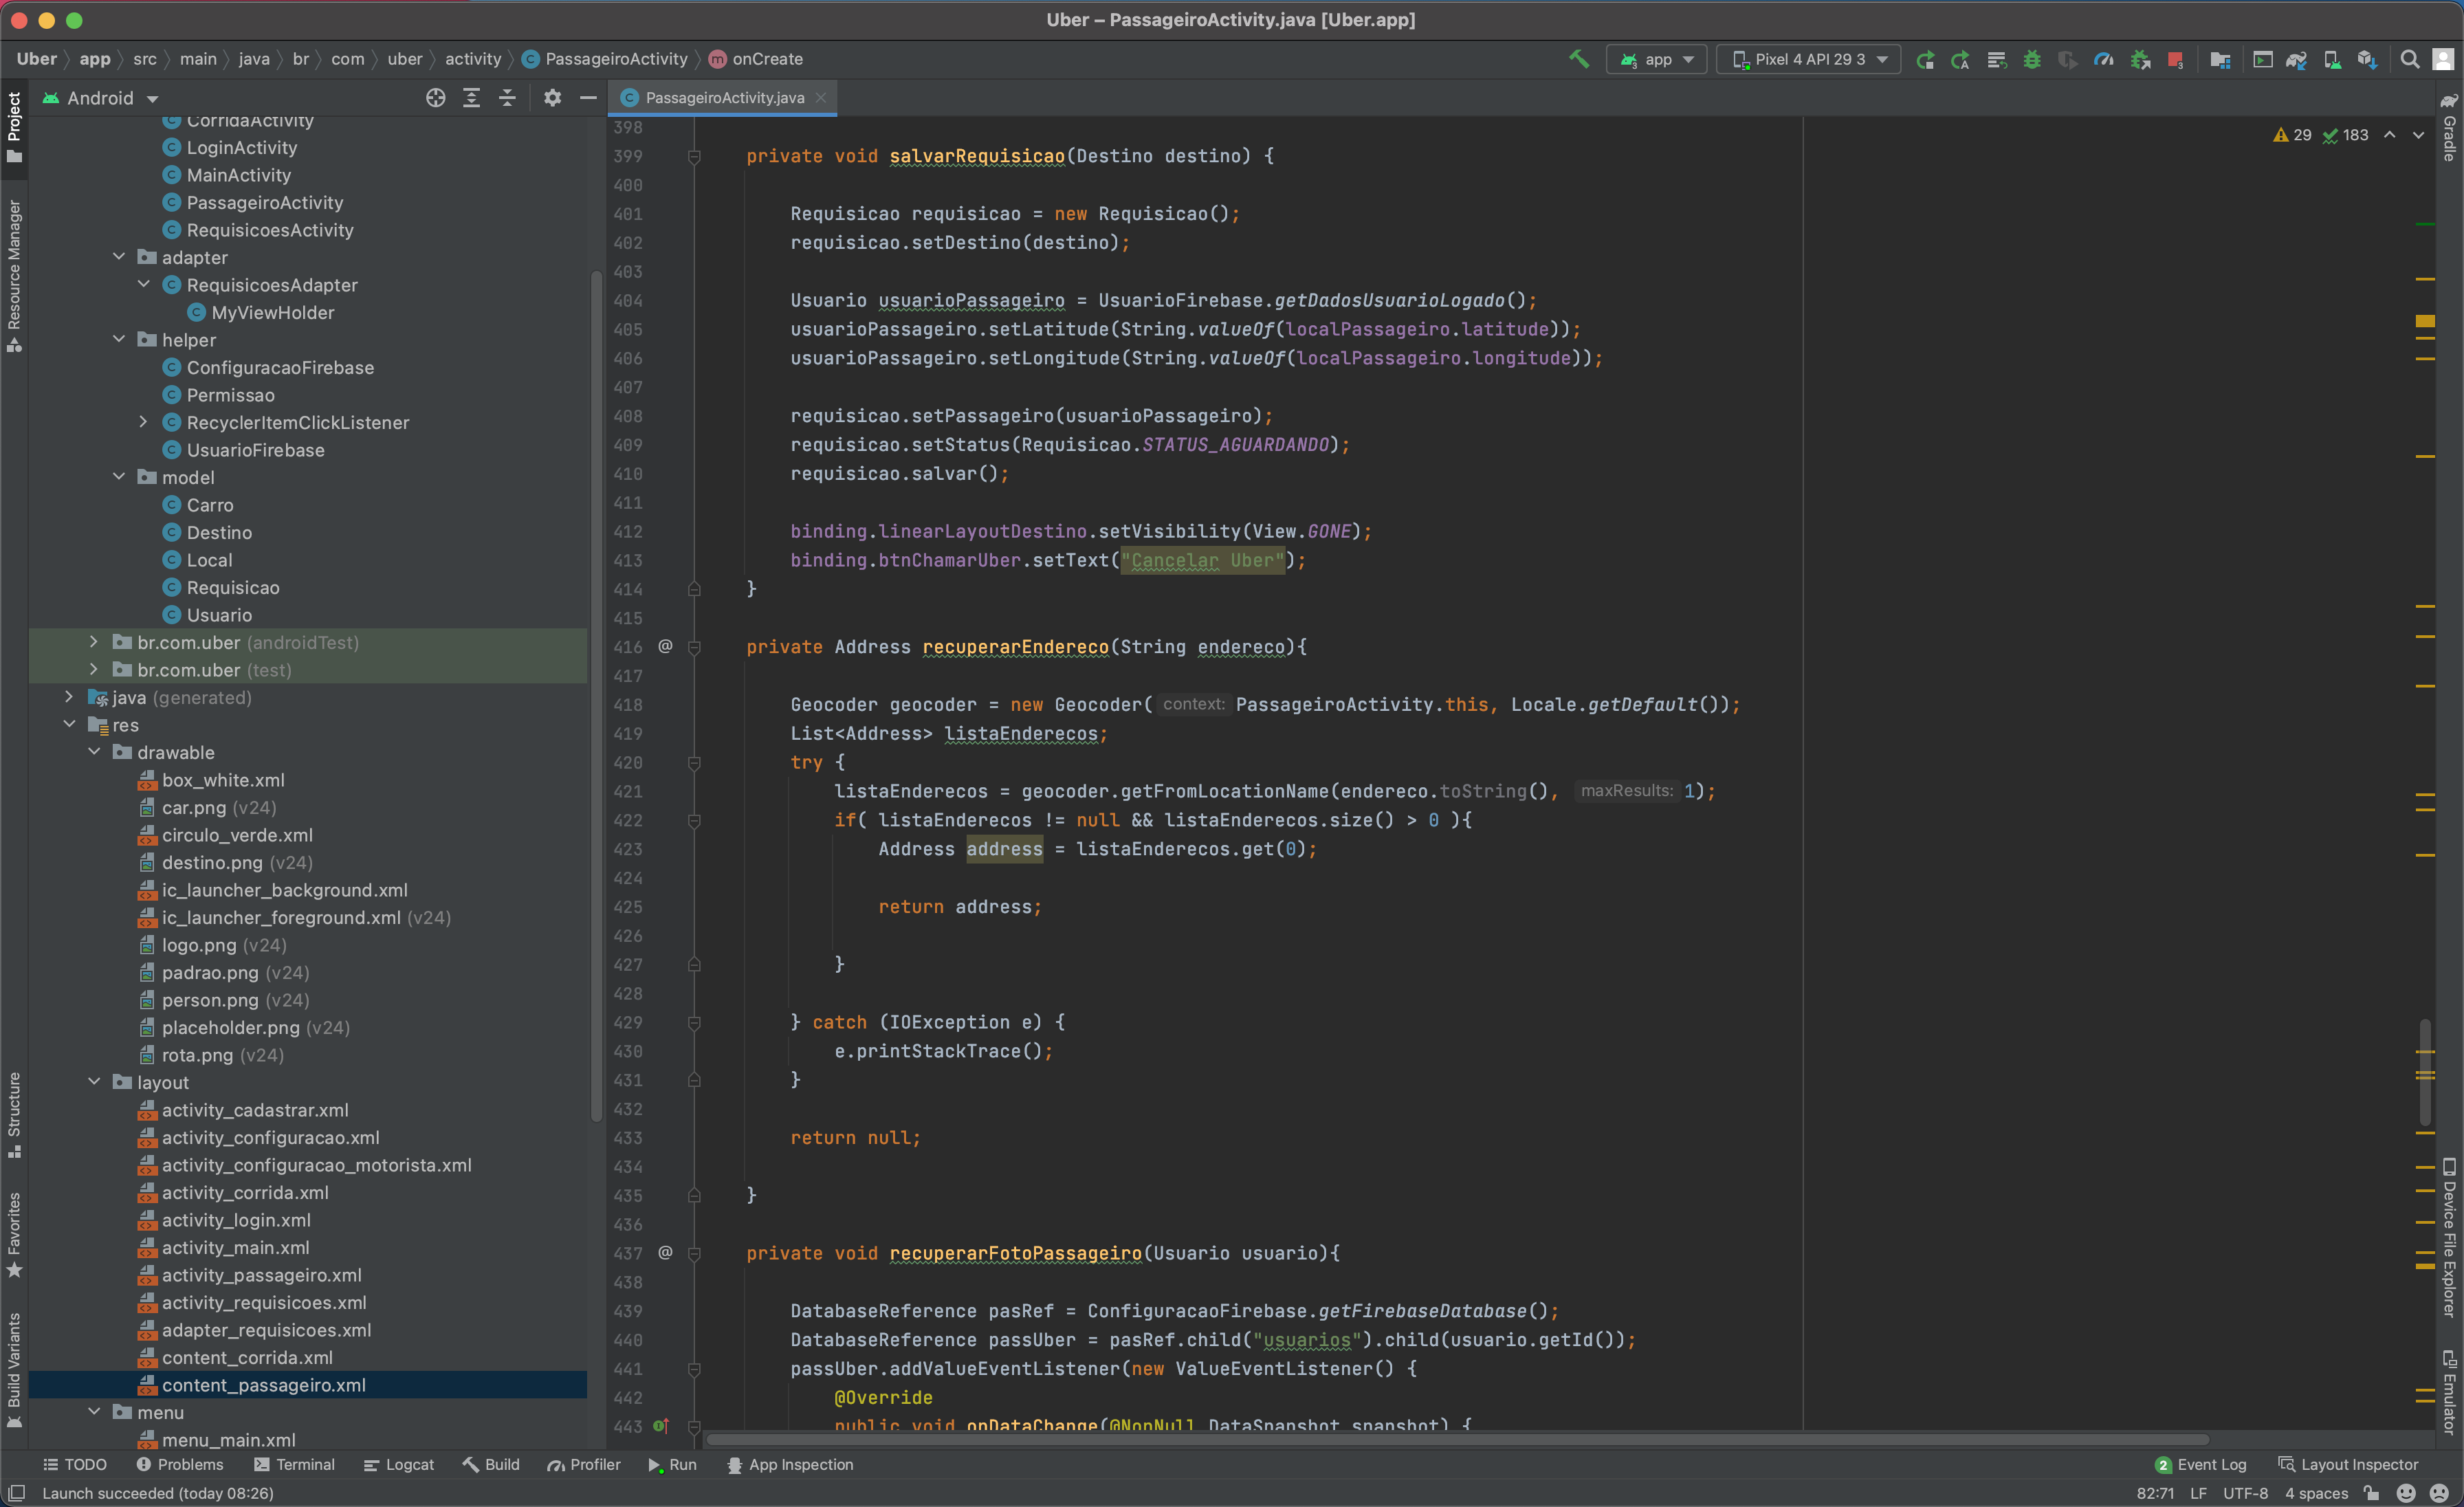Screen dimensions: 2464x1507
Task: Select the Debug app bug icon
Action: click(x=2033, y=60)
